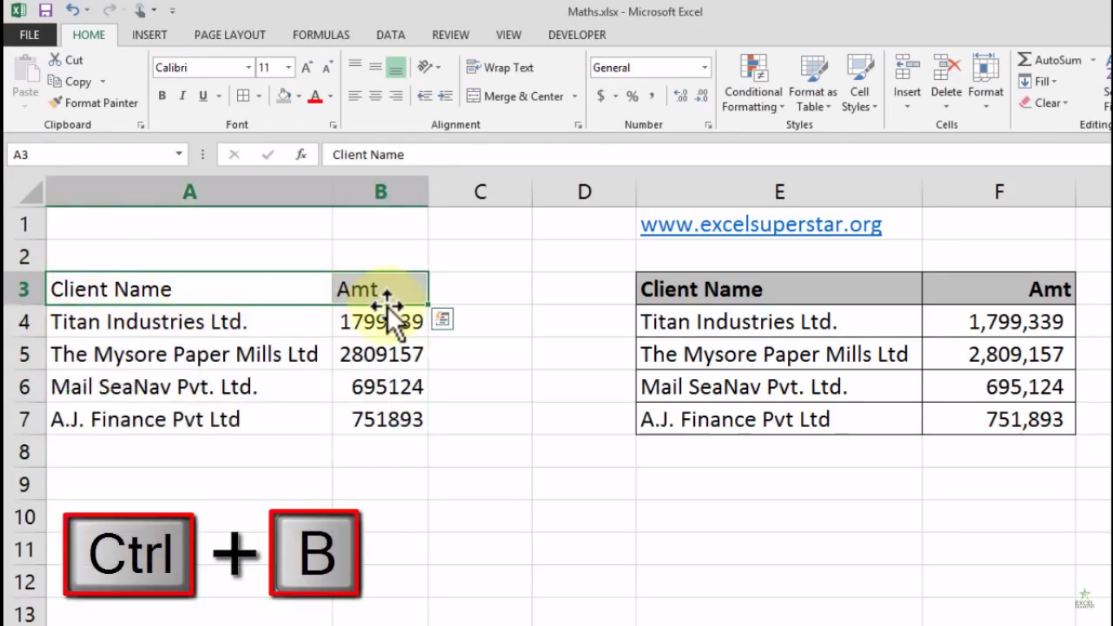This screenshot has width=1113, height=626.
Task: Click the Accounting dollar format icon
Action: click(x=601, y=96)
